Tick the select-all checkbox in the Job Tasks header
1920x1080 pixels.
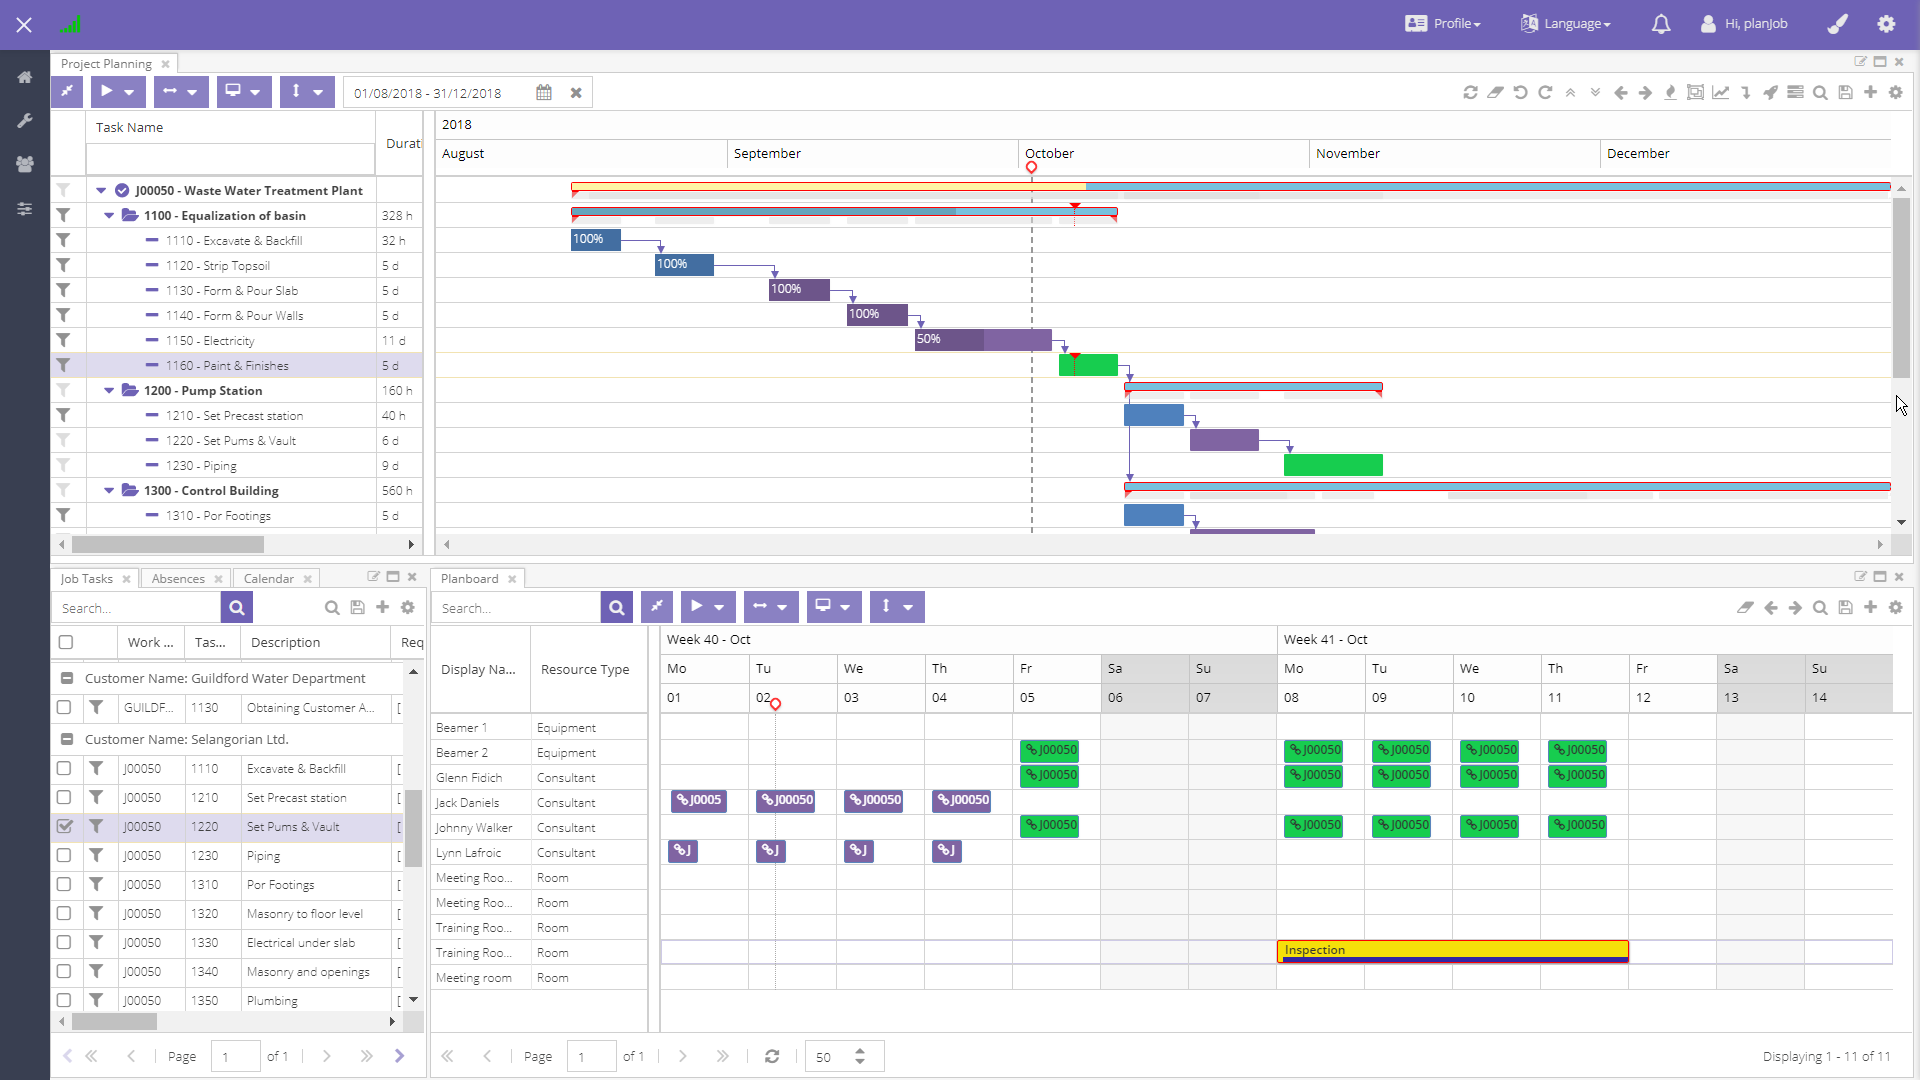[65, 642]
